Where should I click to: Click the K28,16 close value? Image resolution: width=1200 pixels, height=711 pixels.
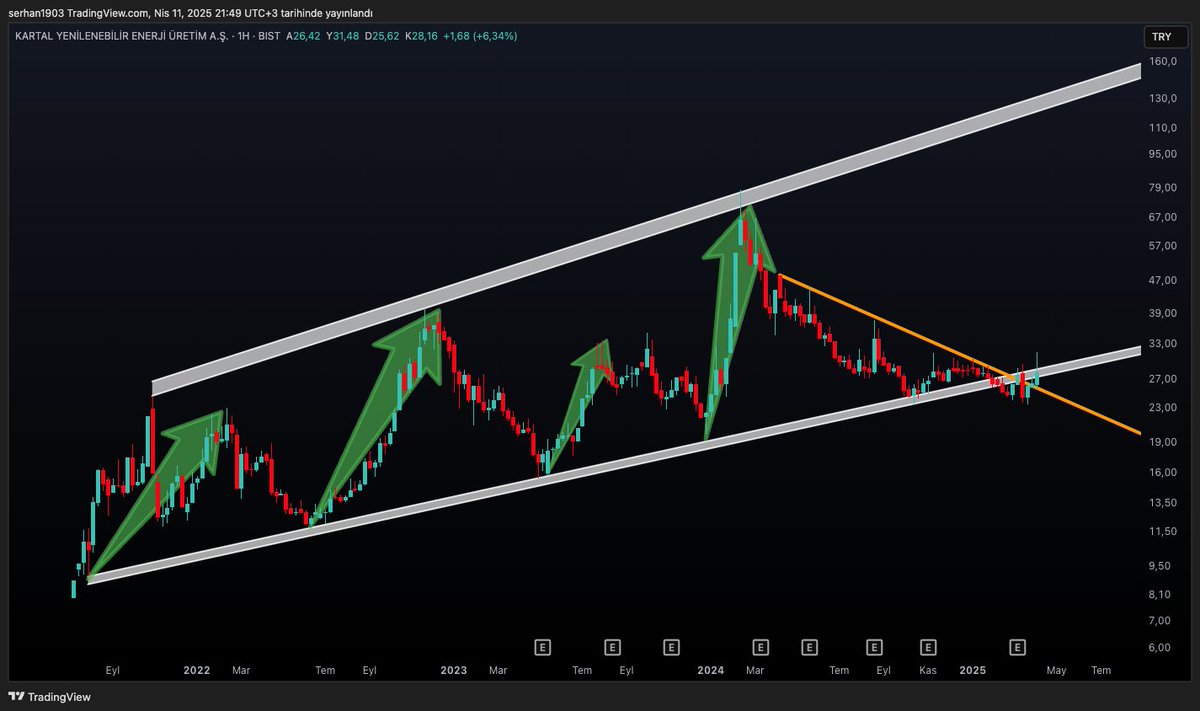[422, 36]
